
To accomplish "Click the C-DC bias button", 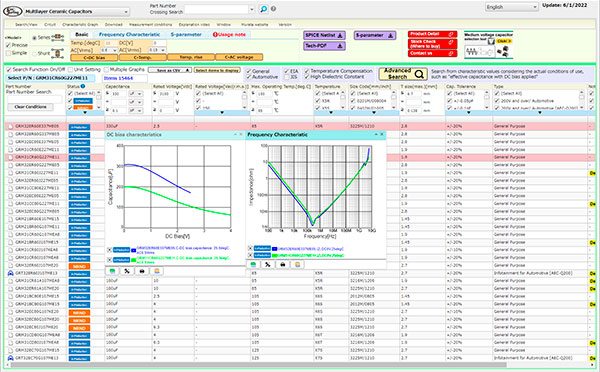I will pyautogui.click(x=94, y=57).
